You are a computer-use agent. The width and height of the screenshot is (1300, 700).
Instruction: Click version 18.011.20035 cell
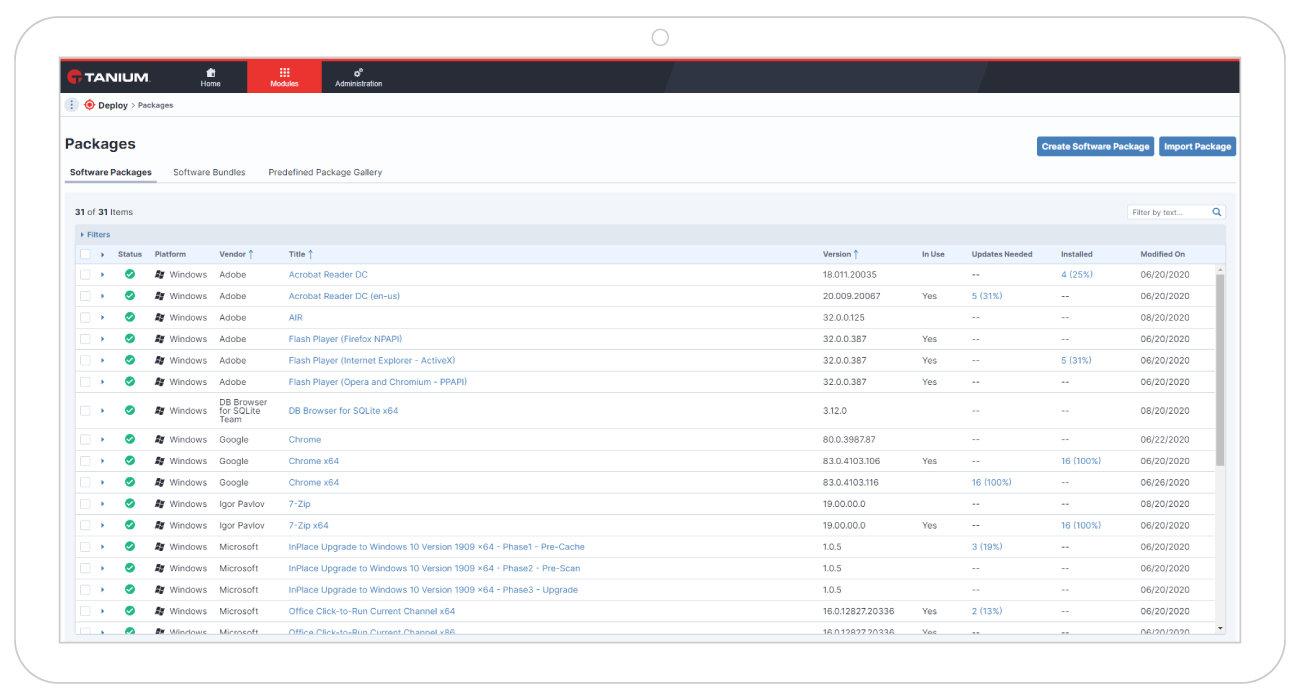point(849,274)
